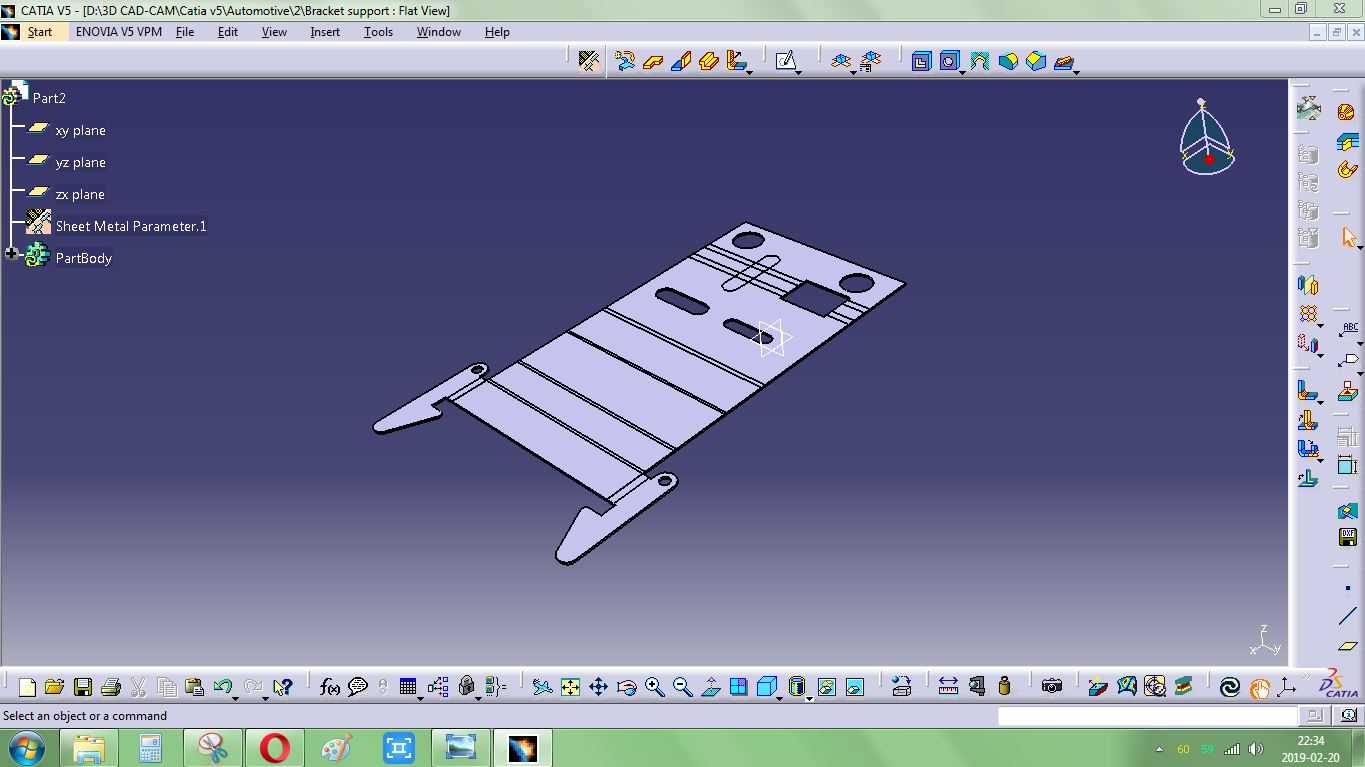Image resolution: width=1365 pixels, height=767 pixels.
Task: Click the Zoom Out icon
Action: pyautogui.click(x=682, y=687)
